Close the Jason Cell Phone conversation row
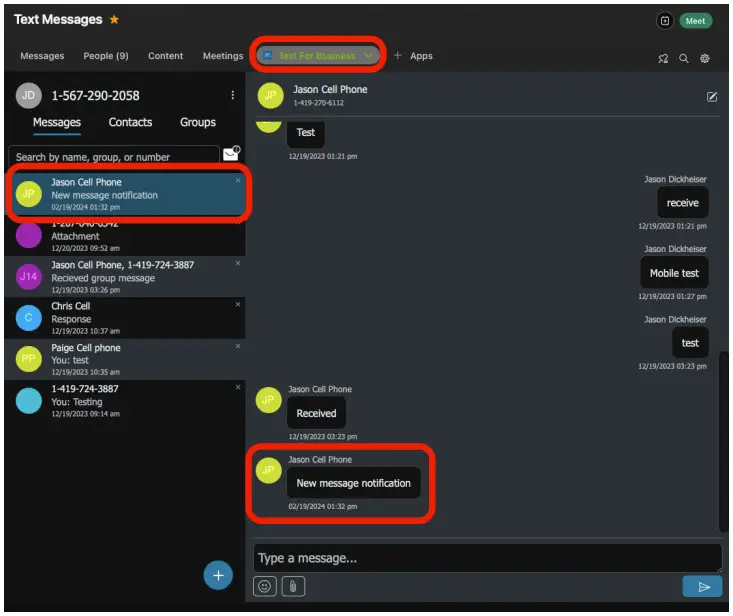The width and height of the screenshot is (733, 616). tap(238, 180)
